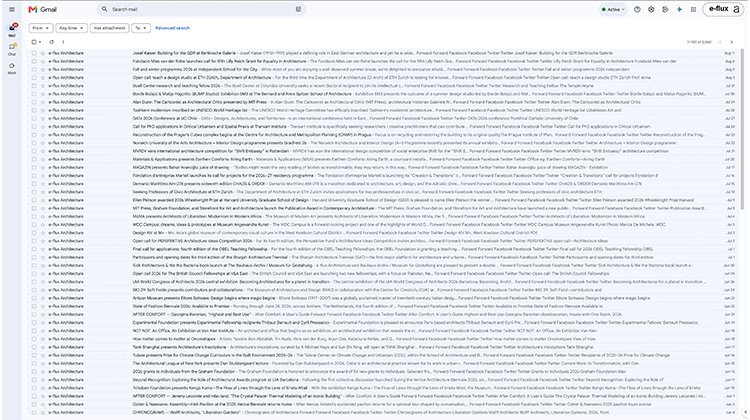The width and height of the screenshot is (750, 420).
Task: Open the Advanced search link
Action: pyautogui.click(x=172, y=28)
